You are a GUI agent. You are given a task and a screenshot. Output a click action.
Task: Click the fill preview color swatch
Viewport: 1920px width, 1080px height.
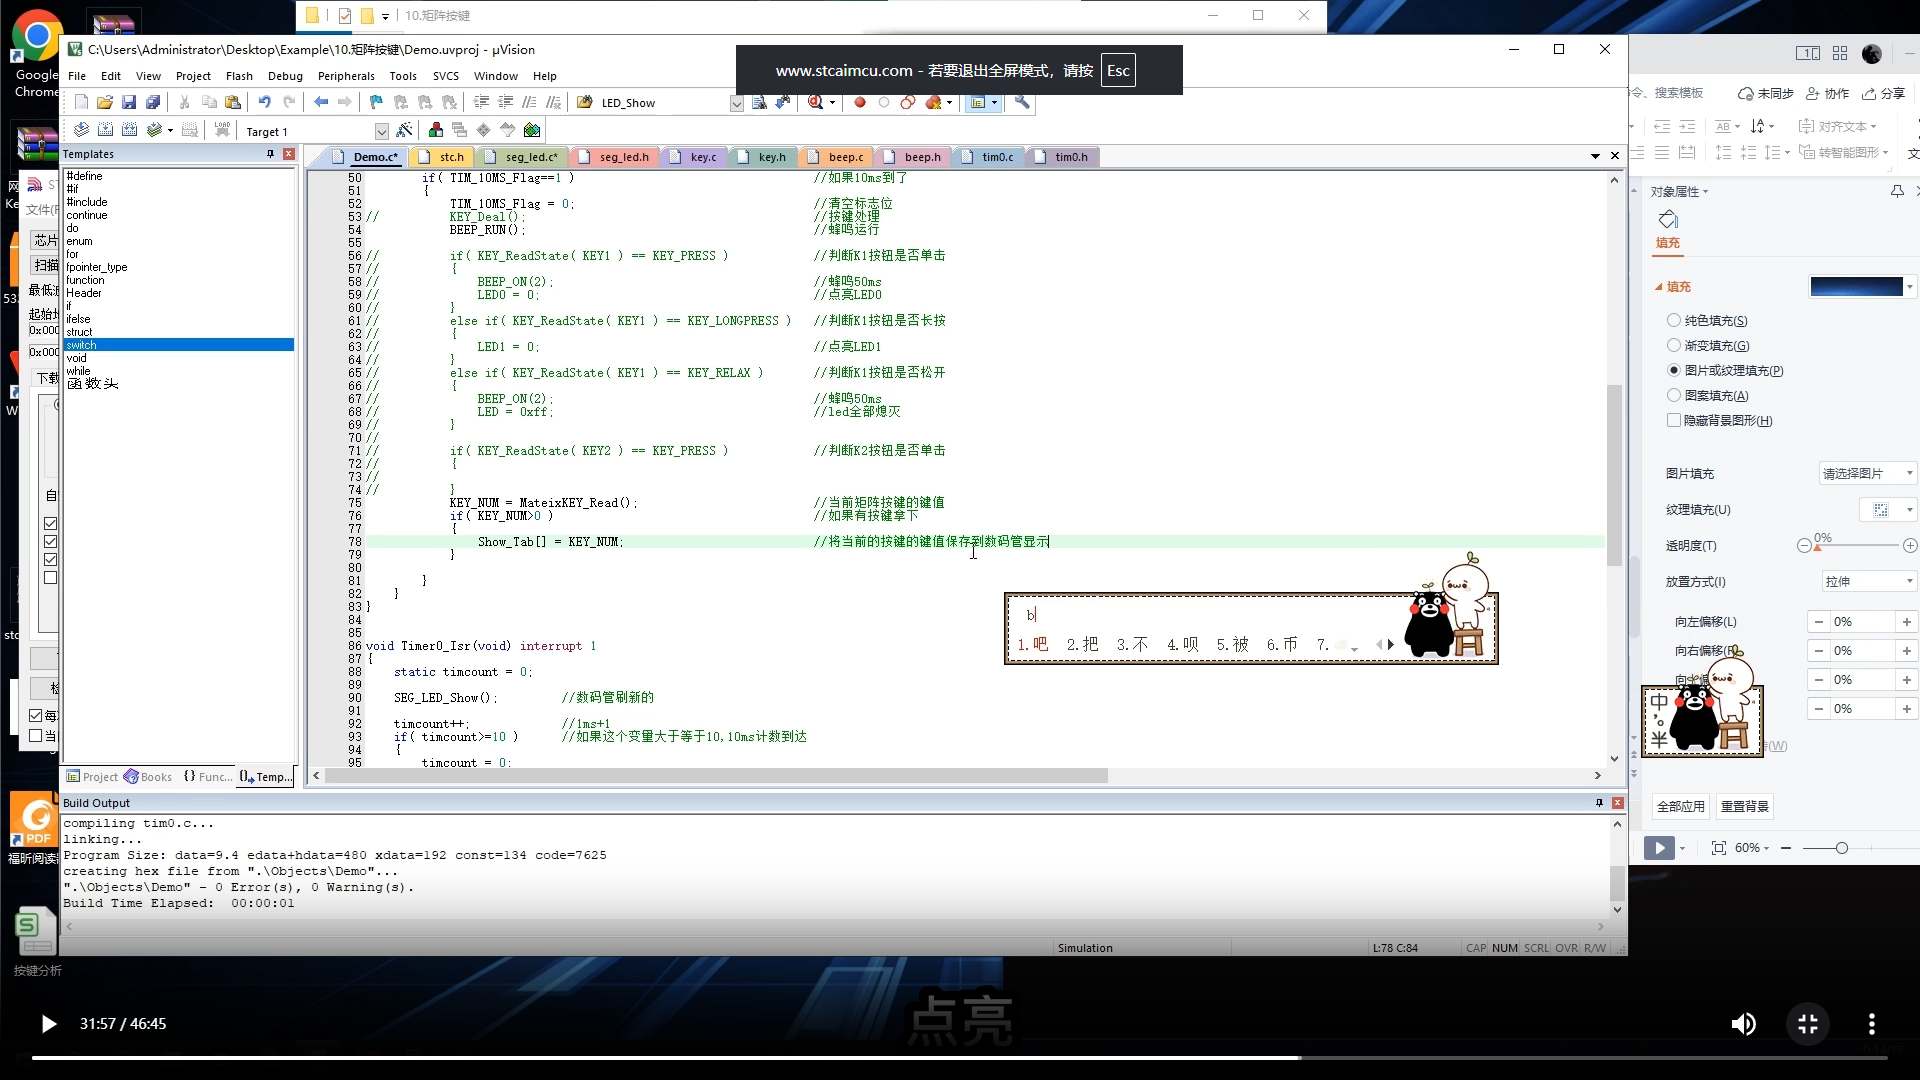click(1856, 287)
